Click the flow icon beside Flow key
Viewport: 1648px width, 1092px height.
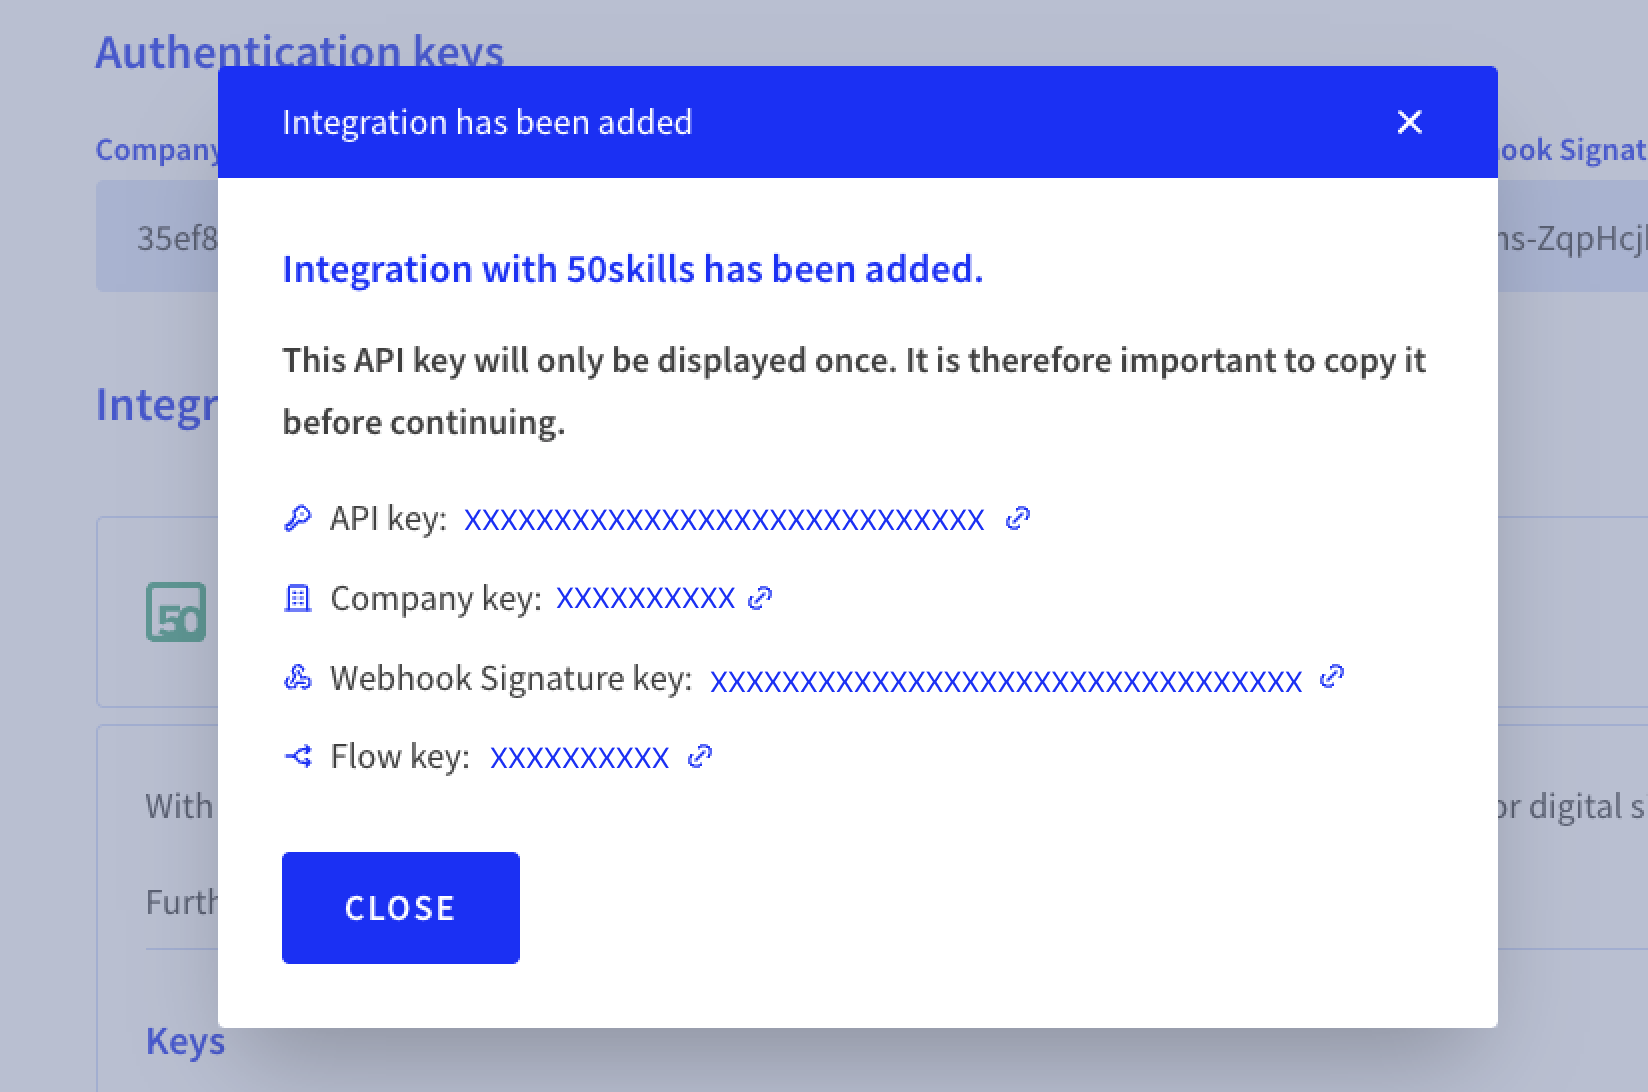pos(297,756)
